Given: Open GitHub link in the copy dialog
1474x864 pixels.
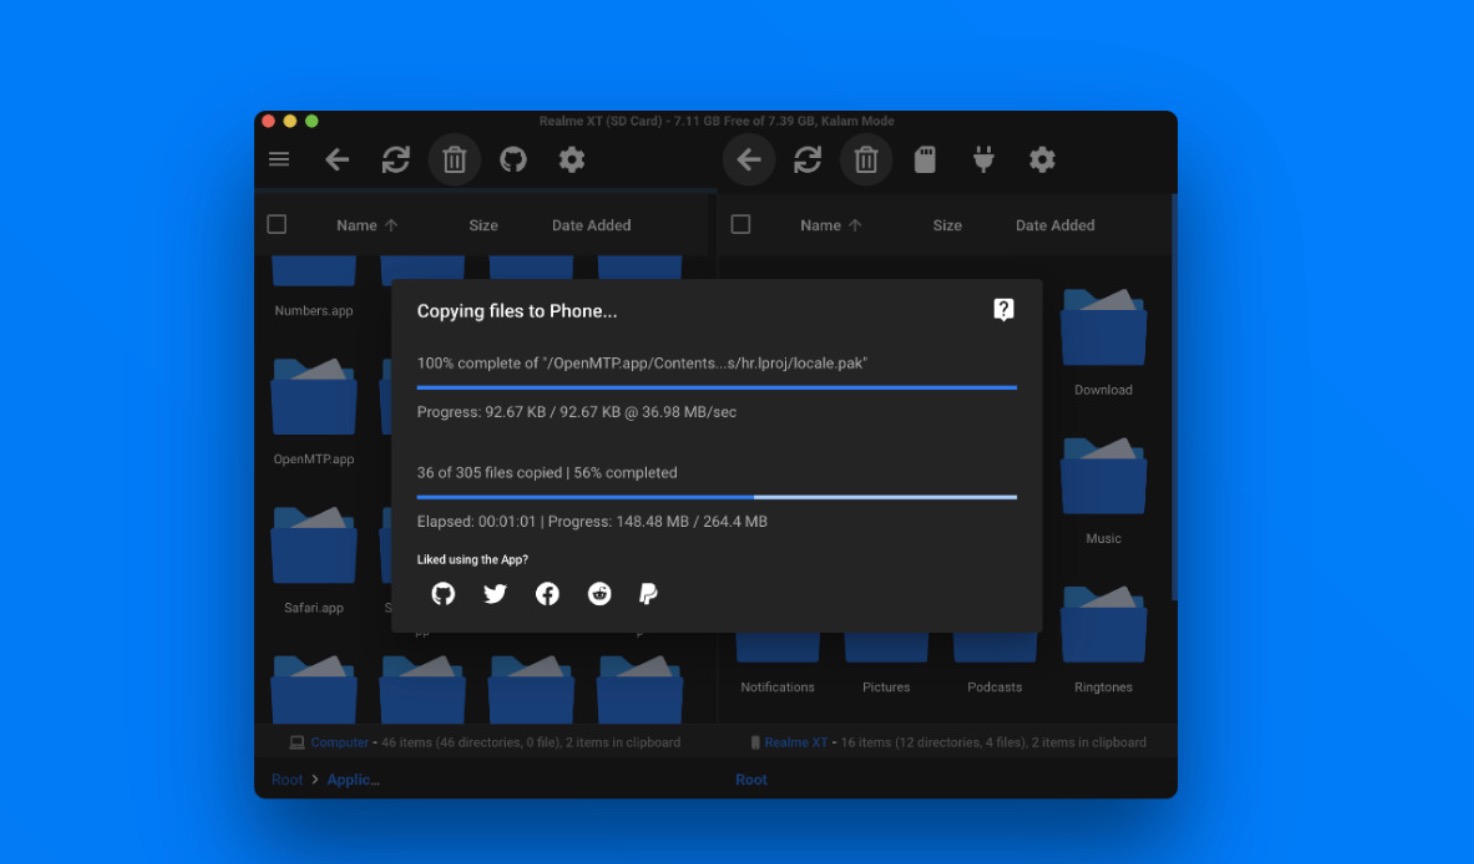Looking at the screenshot, I should pyautogui.click(x=443, y=594).
